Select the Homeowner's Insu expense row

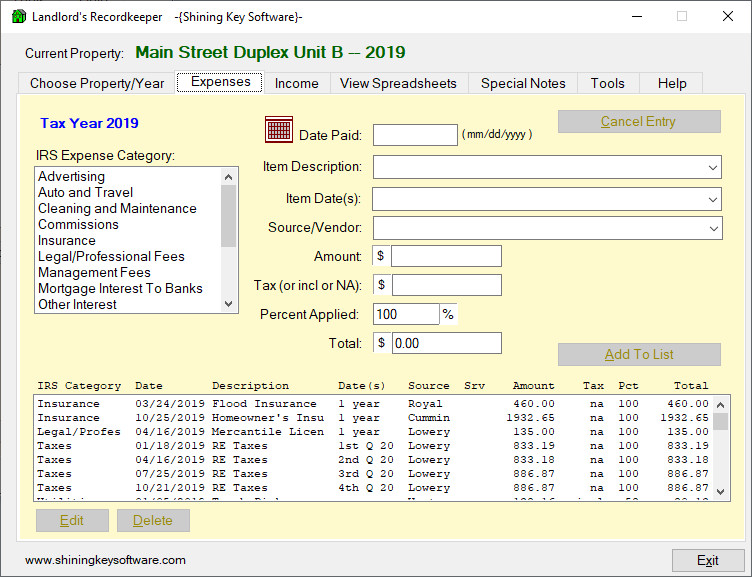pyautogui.click(x=373, y=418)
